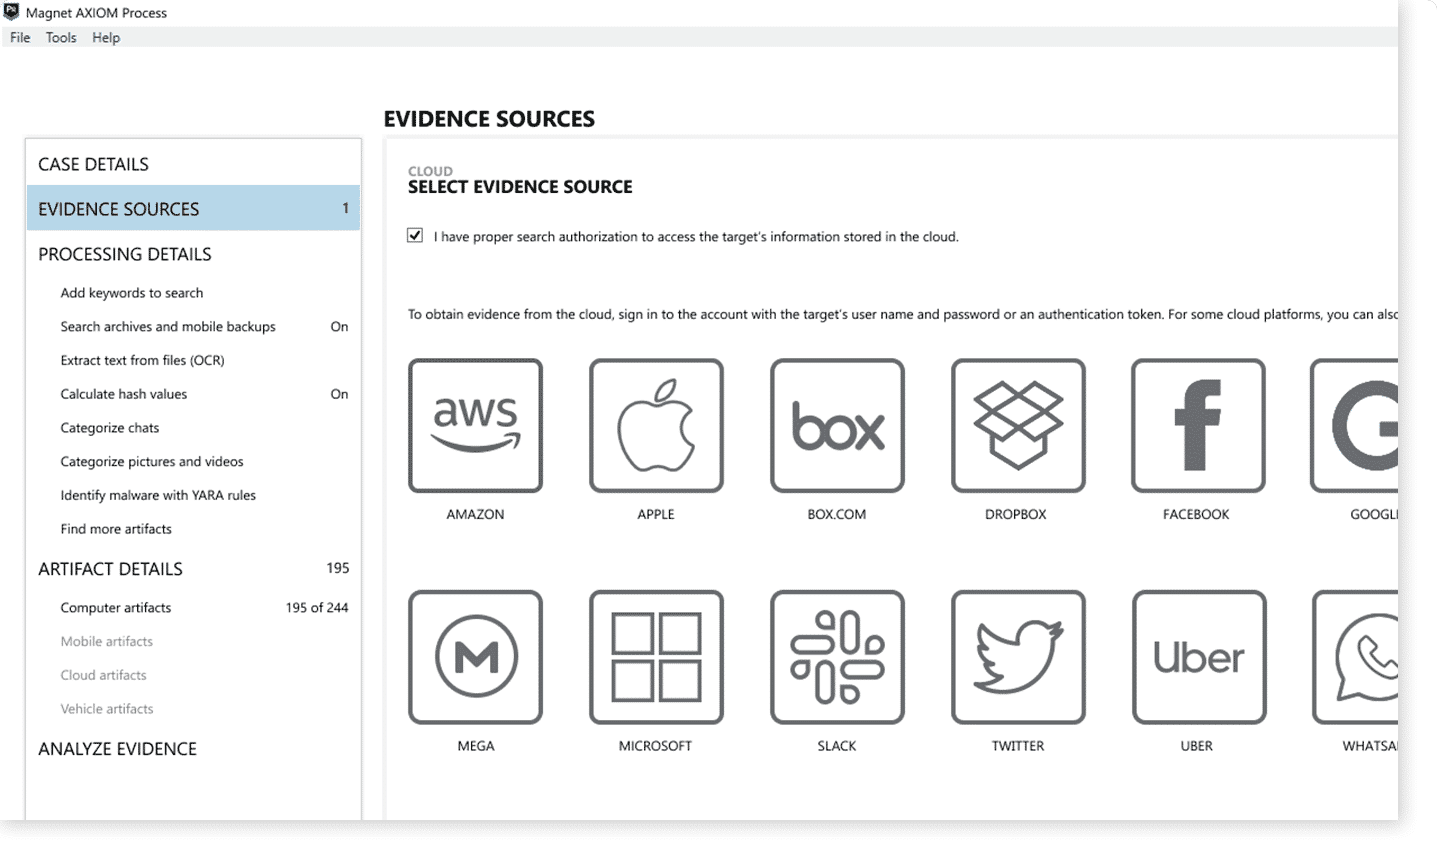Go to Case Details section
1437x841 pixels.
pos(93,164)
